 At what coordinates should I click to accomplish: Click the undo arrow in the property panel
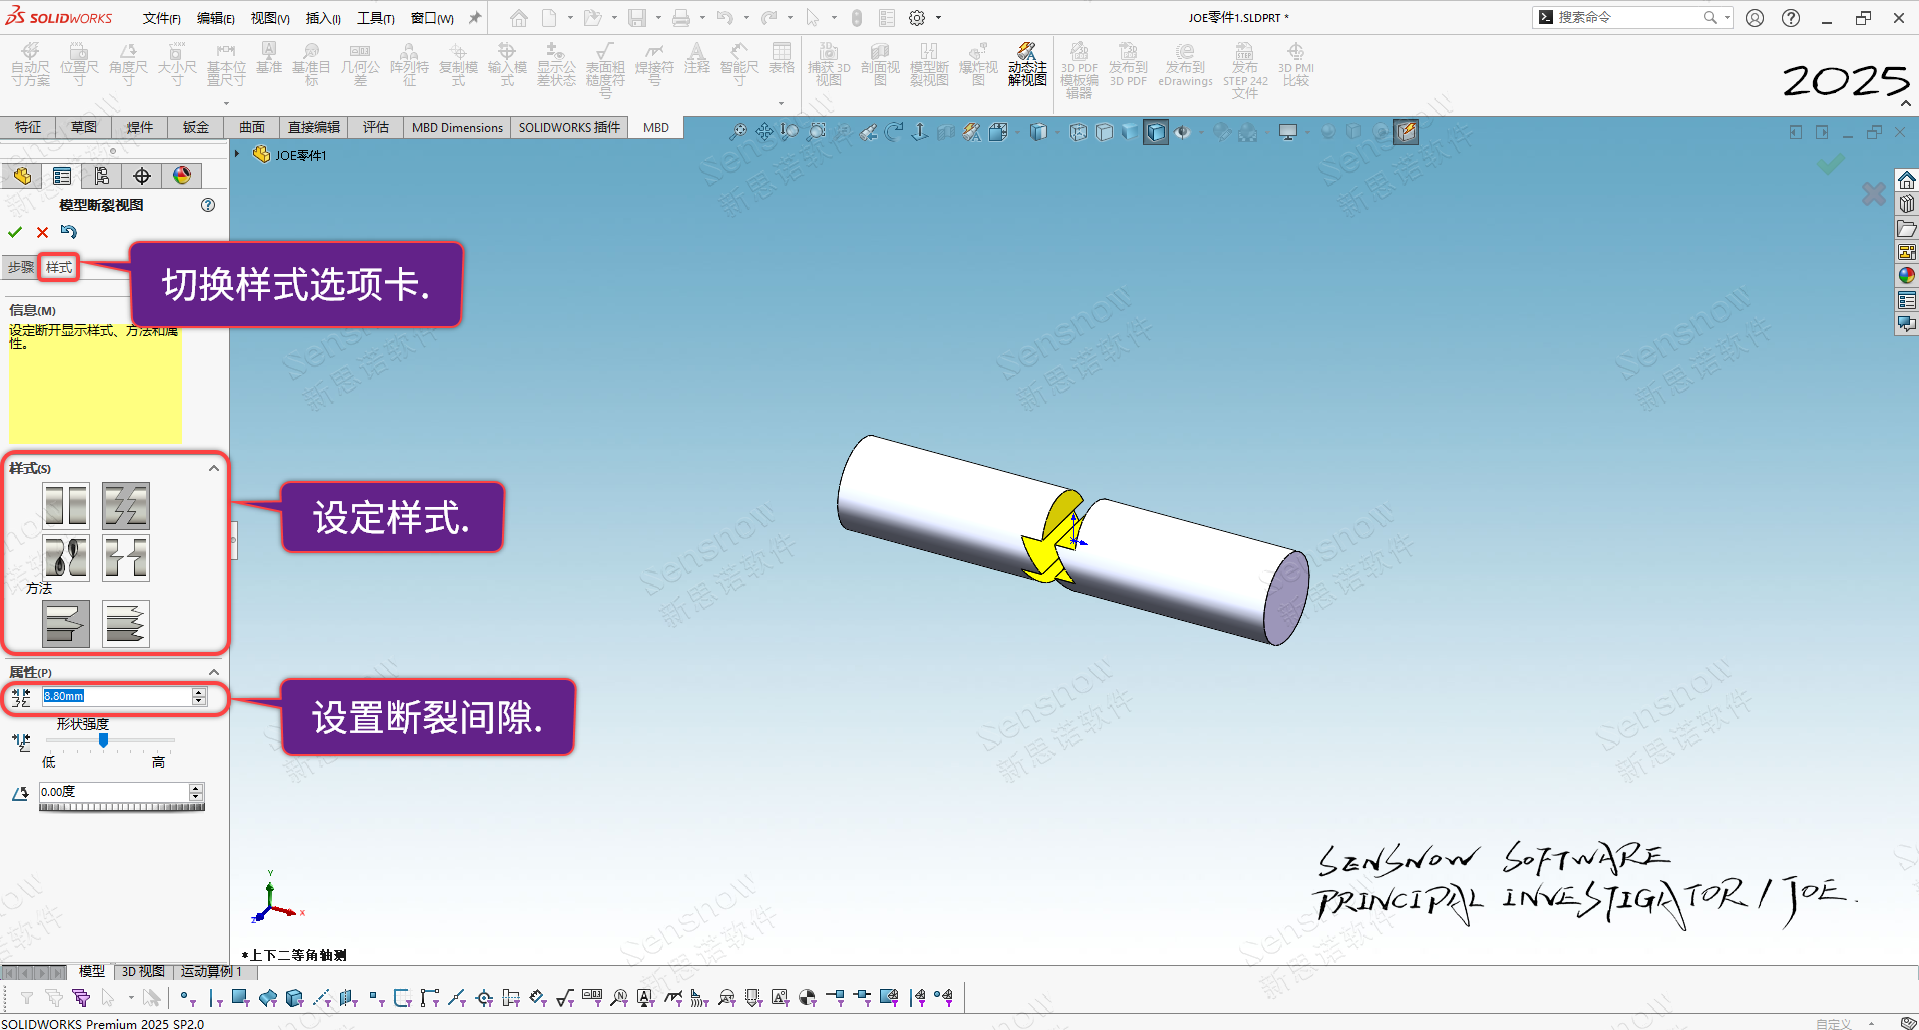(x=69, y=232)
